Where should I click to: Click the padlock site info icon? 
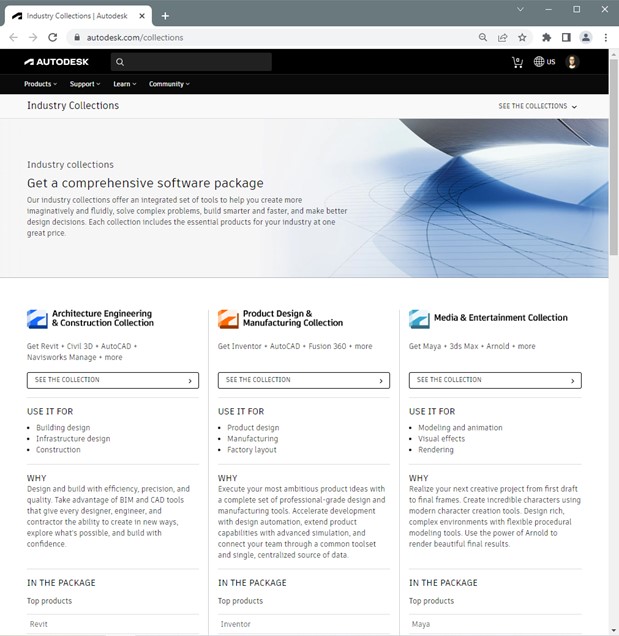point(77,37)
